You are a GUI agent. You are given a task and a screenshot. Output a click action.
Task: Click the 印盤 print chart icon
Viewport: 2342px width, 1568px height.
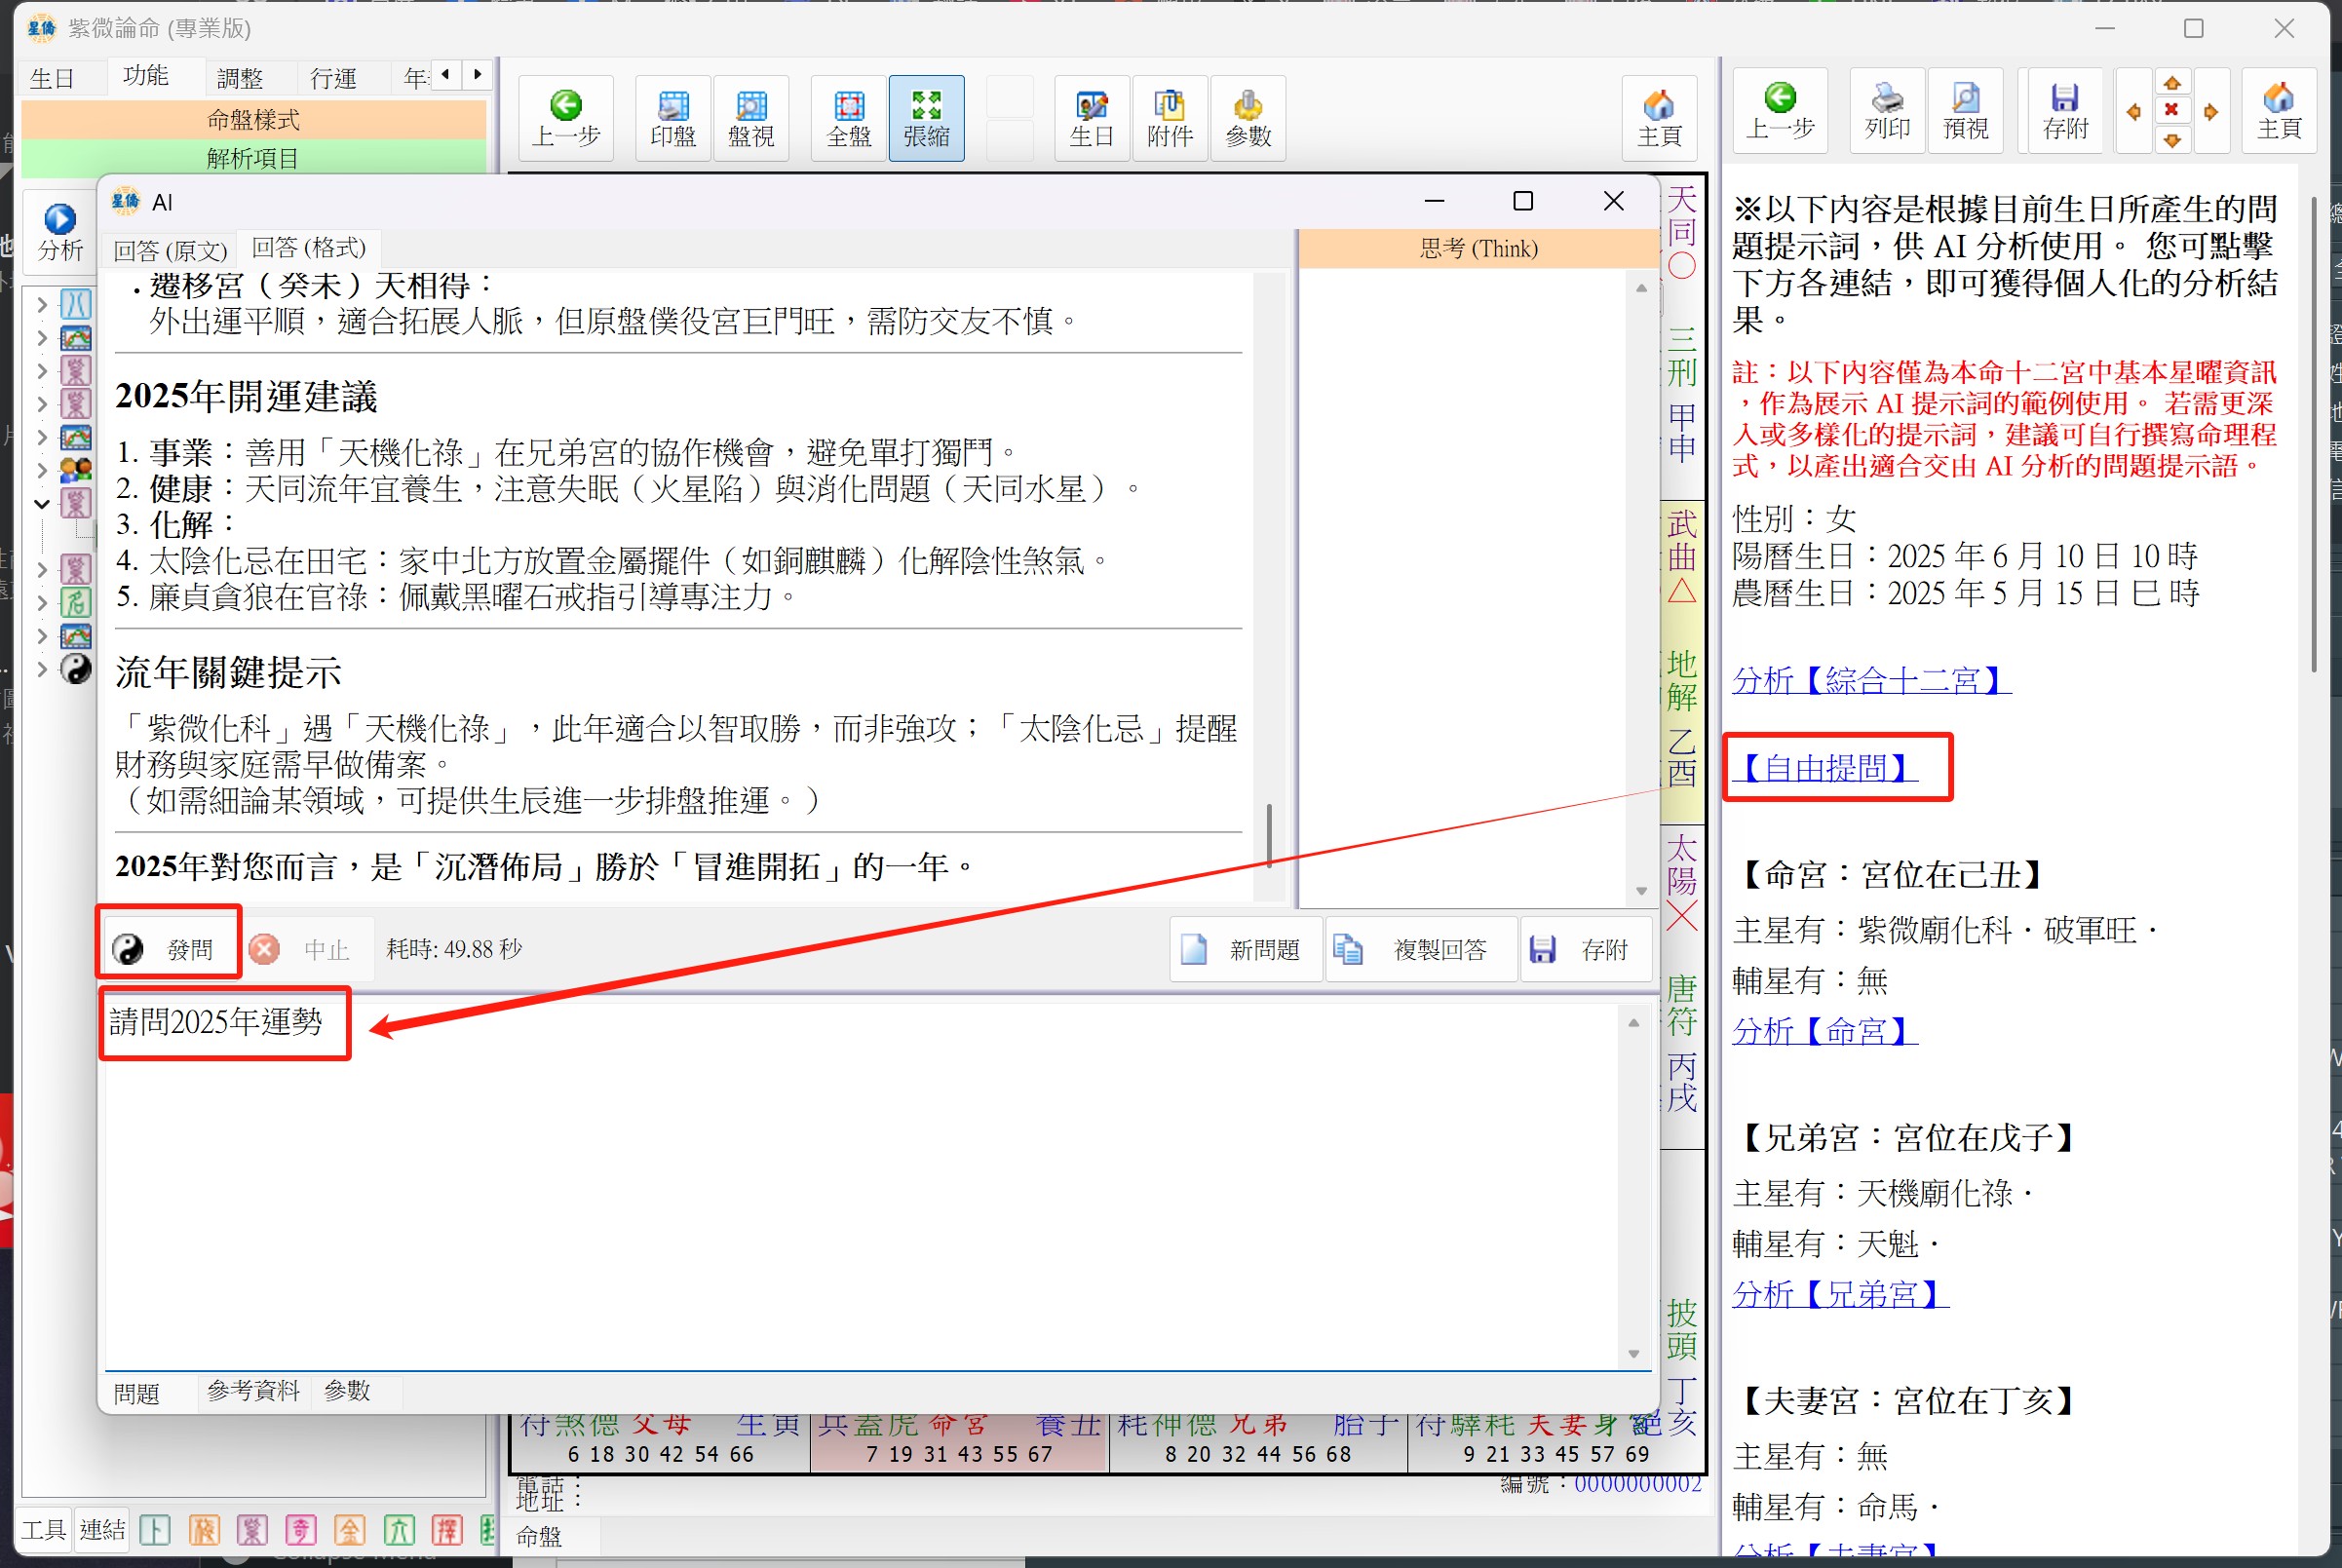coord(673,118)
